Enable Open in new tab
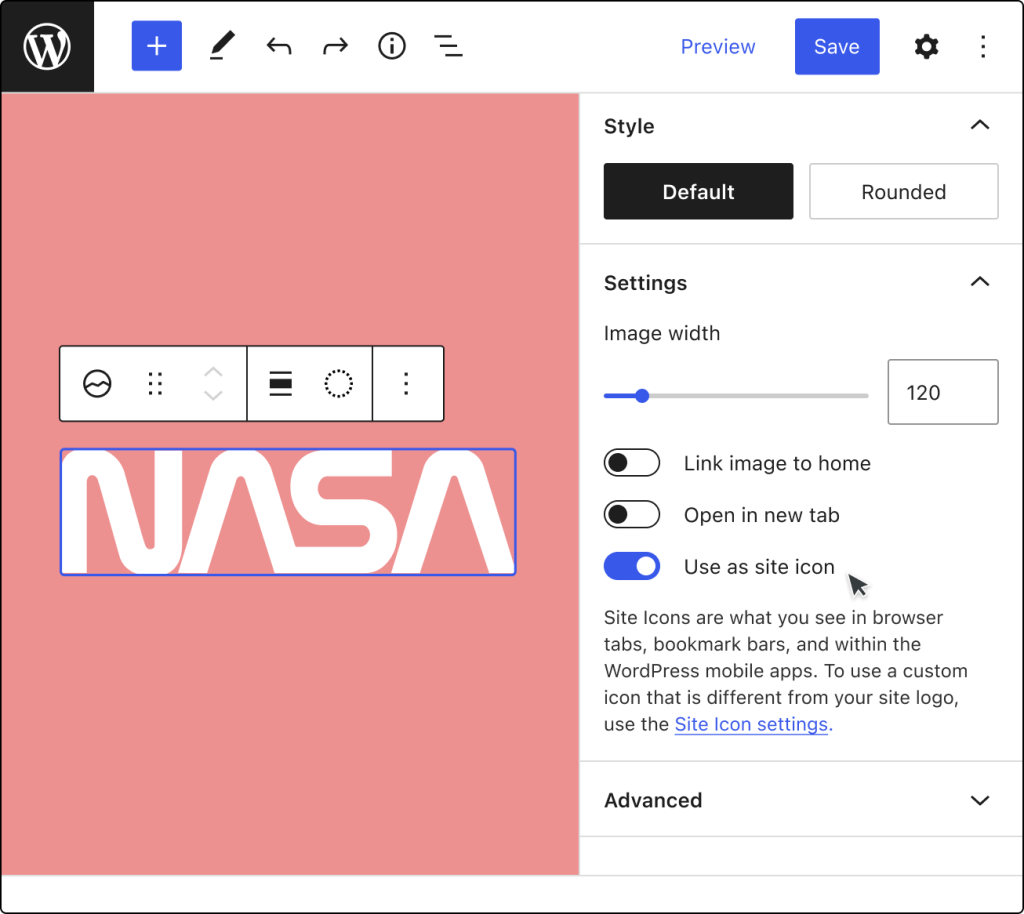1024x914 pixels. pyautogui.click(x=631, y=515)
